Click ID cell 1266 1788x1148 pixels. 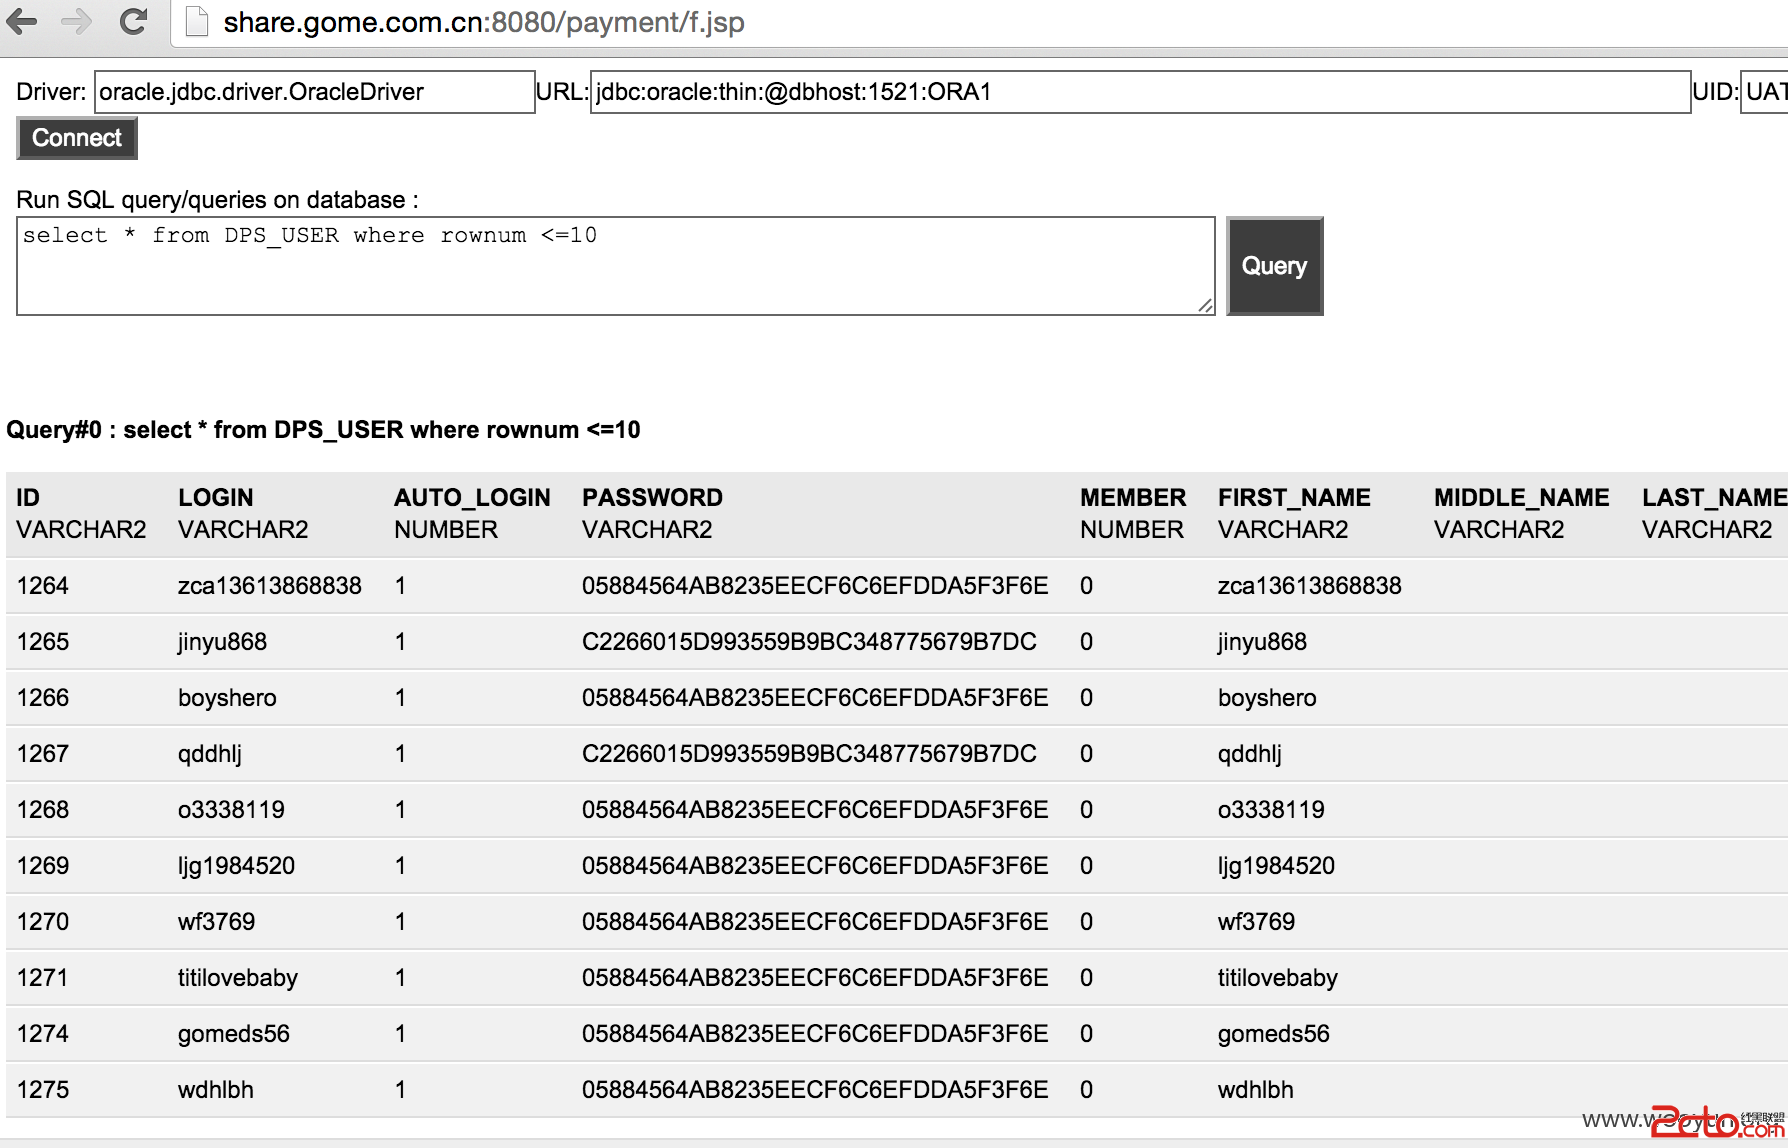pyautogui.click(x=43, y=698)
